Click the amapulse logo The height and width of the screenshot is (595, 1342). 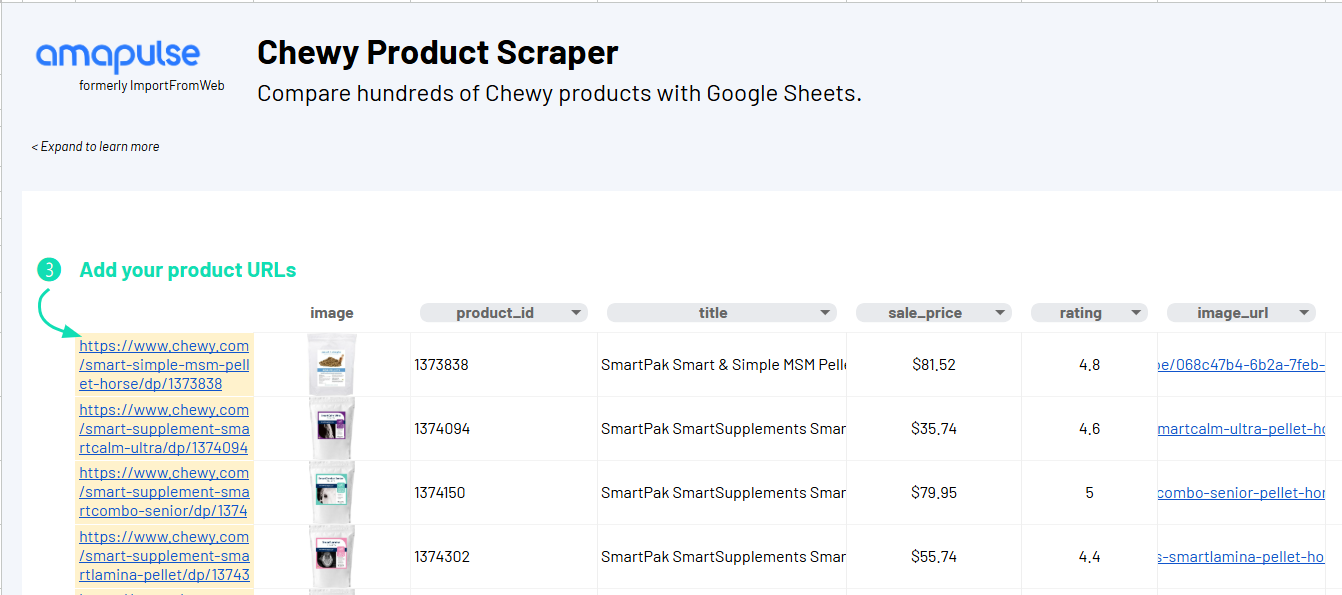coord(118,56)
